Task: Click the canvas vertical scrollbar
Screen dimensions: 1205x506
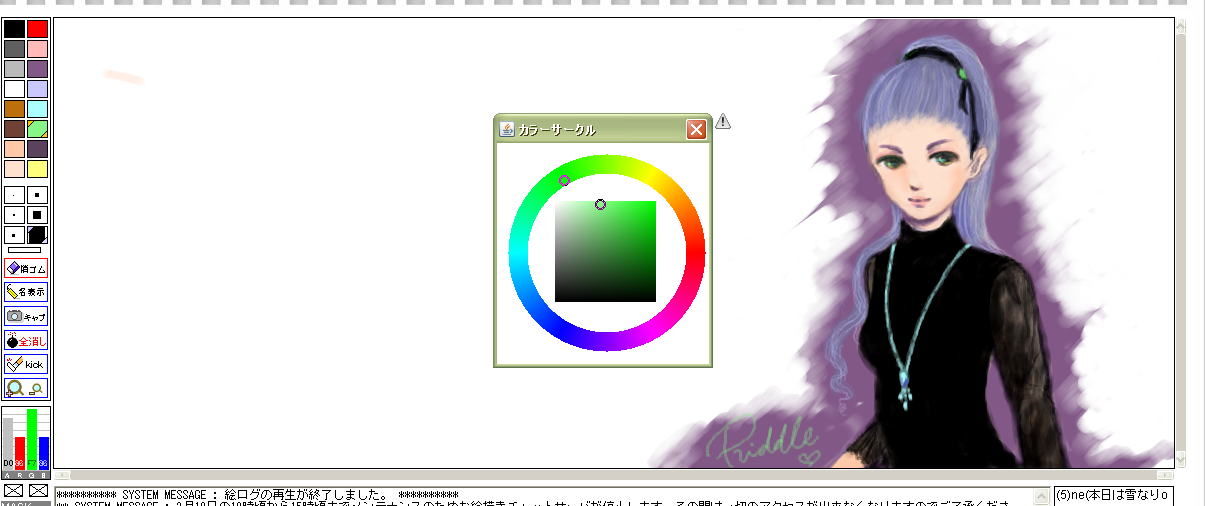Action: click(x=1180, y=243)
